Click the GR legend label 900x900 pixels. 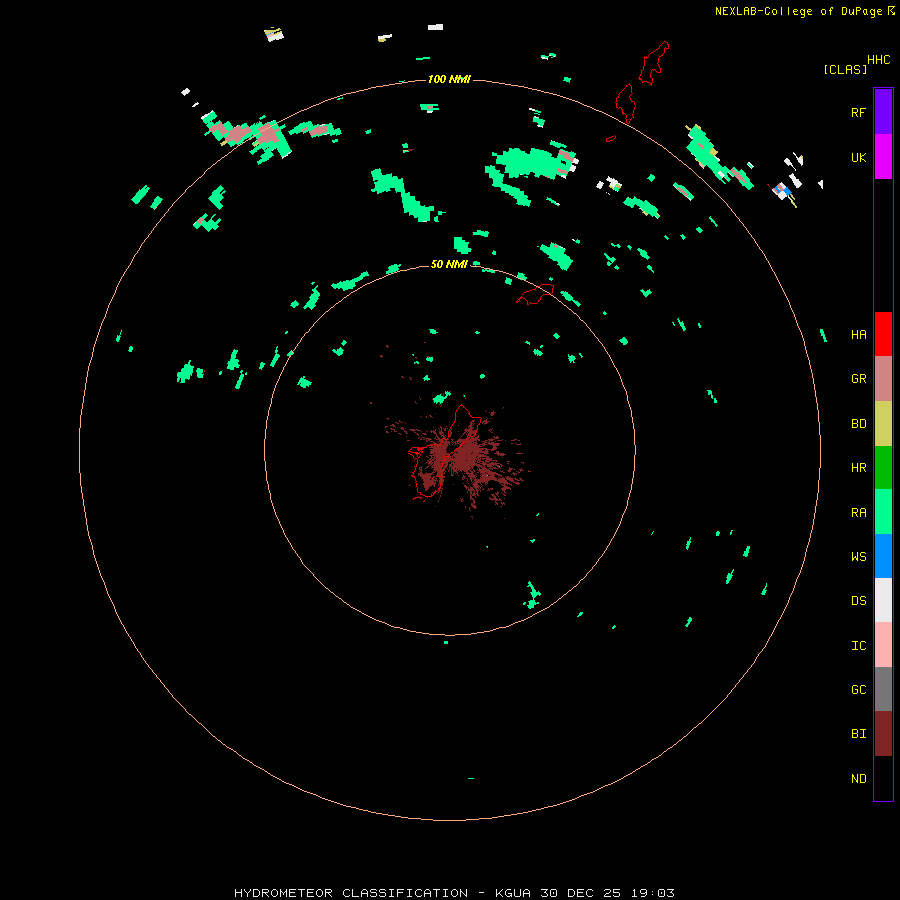tap(858, 379)
